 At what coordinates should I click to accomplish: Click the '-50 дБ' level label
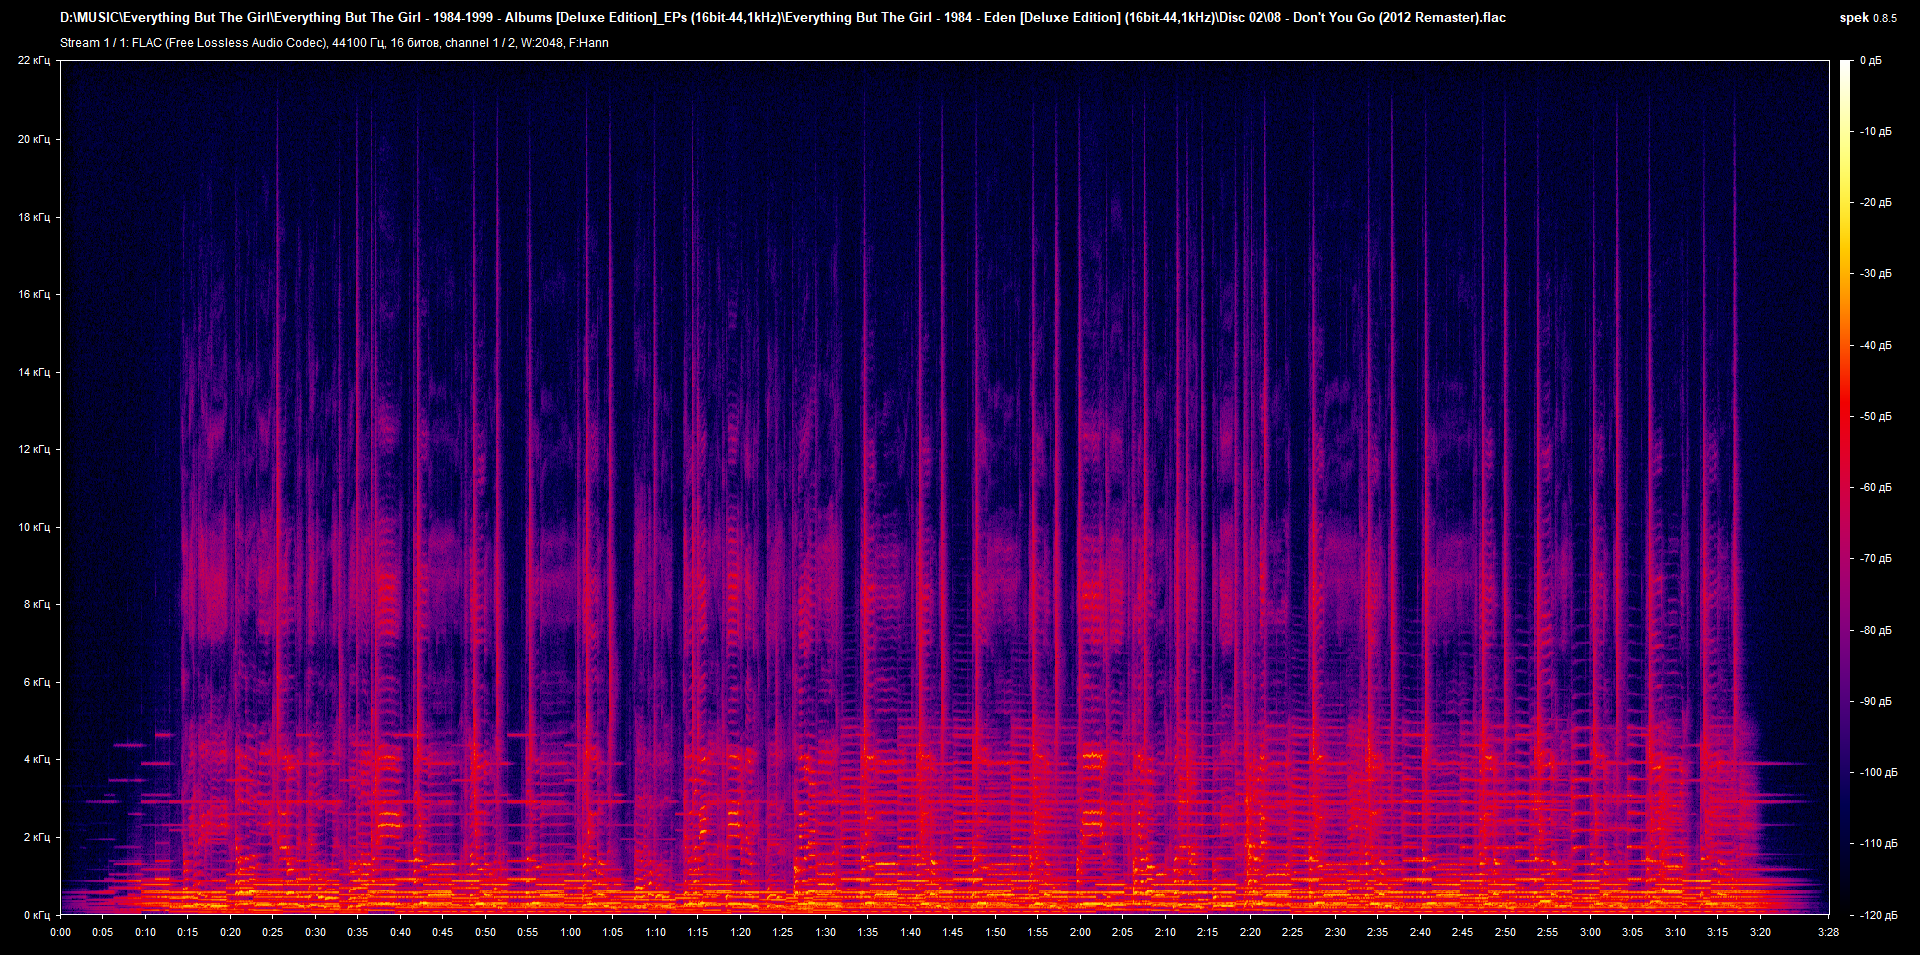coord(1875,417)
